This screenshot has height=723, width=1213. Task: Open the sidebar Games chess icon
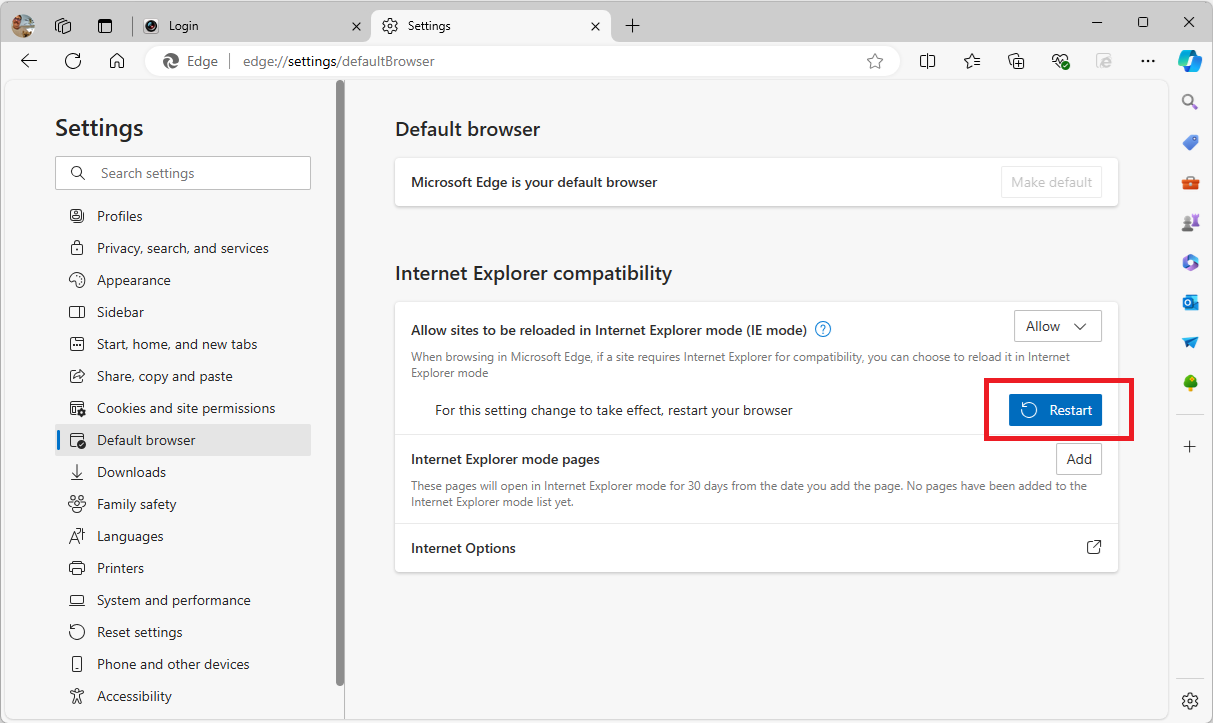click(1190, 222)
